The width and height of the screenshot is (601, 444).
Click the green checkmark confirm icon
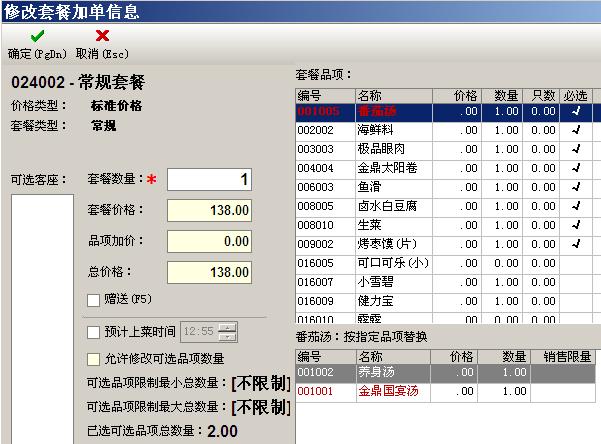[36, 36]
